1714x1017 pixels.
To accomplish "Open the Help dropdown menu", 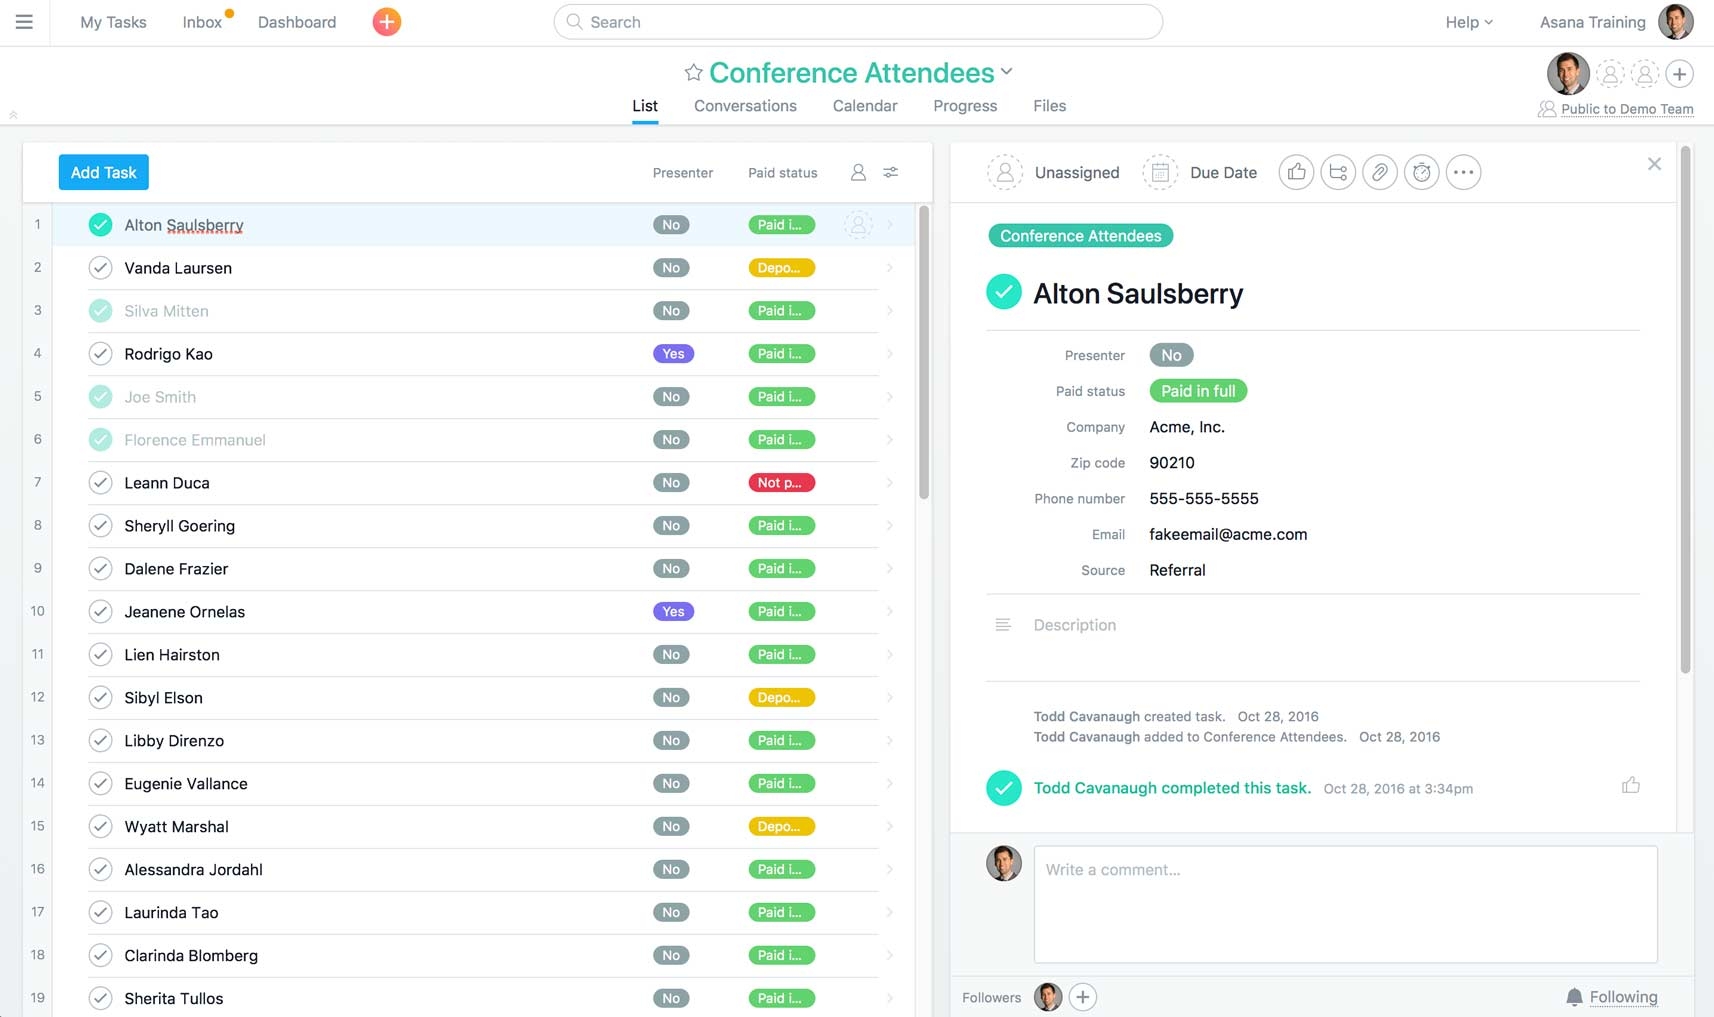I will pos(1468,22).
